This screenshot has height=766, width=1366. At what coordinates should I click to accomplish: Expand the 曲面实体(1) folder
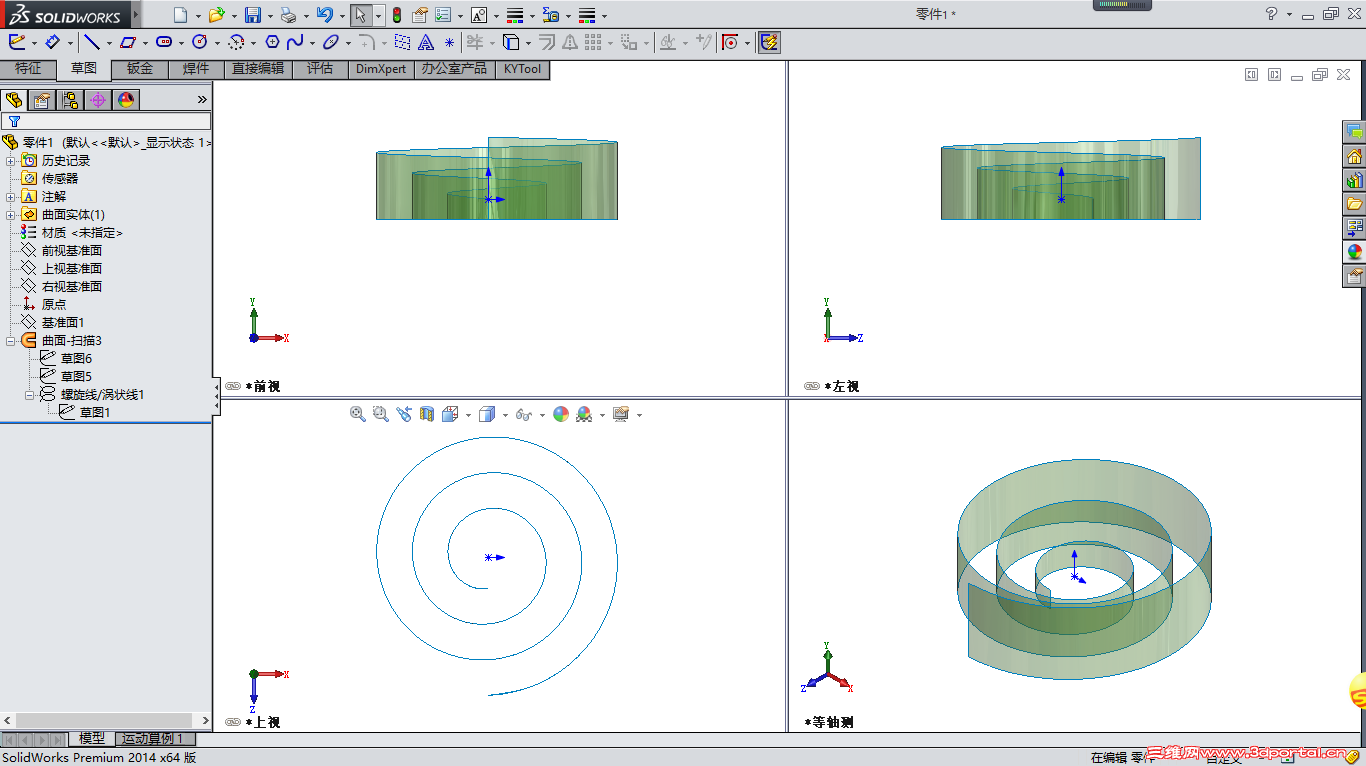[11, 215]
